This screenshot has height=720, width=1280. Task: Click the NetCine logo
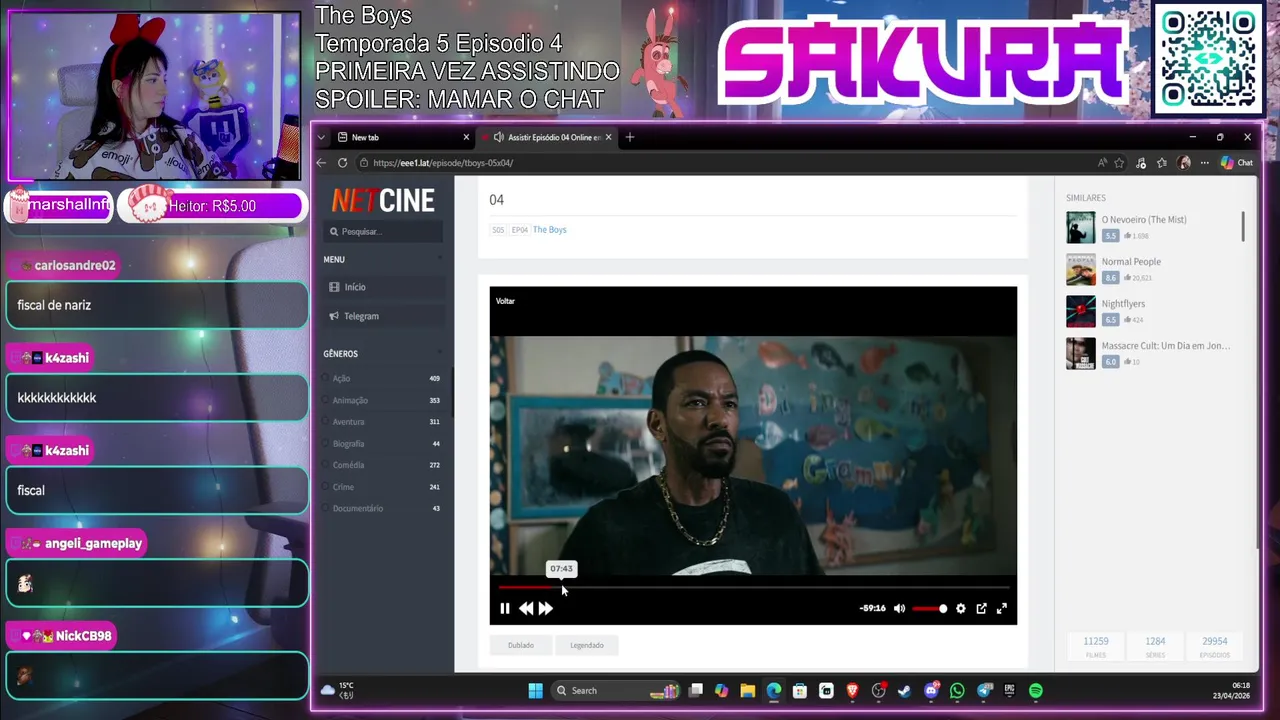(x=383, y=201)
